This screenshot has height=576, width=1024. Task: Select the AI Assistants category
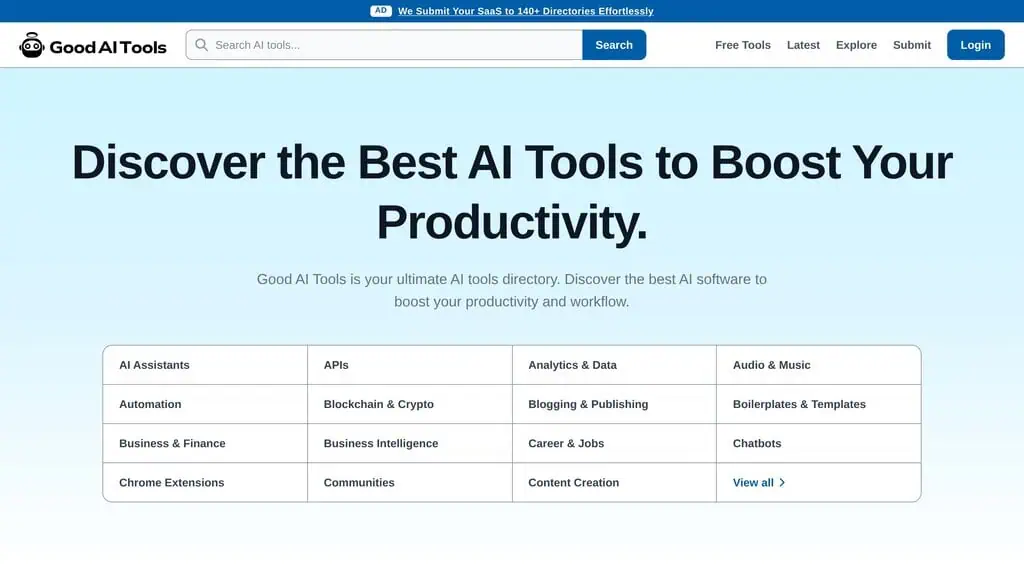205,365
